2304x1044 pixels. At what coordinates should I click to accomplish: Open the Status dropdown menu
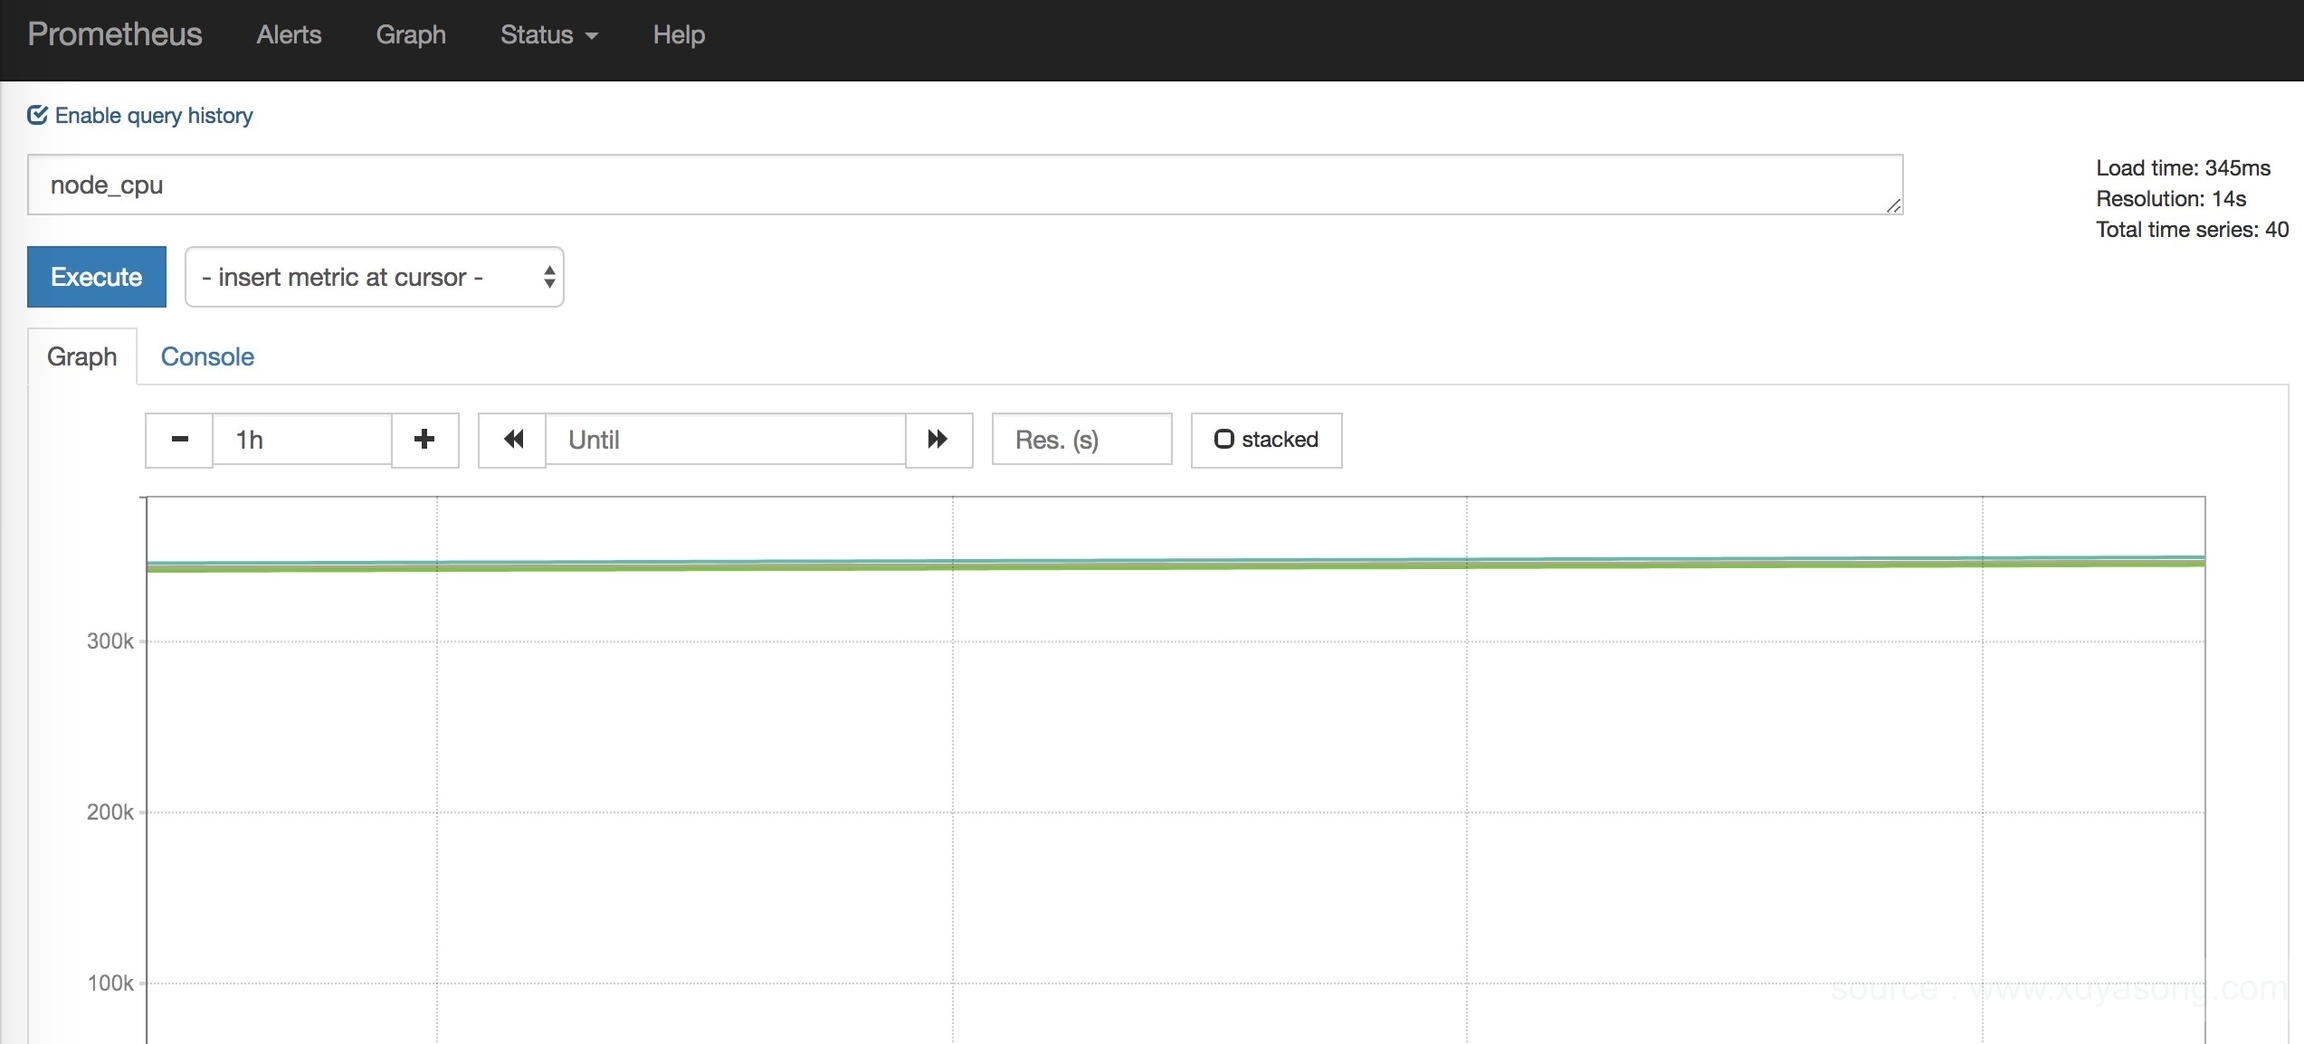click(x=548, y=35)
